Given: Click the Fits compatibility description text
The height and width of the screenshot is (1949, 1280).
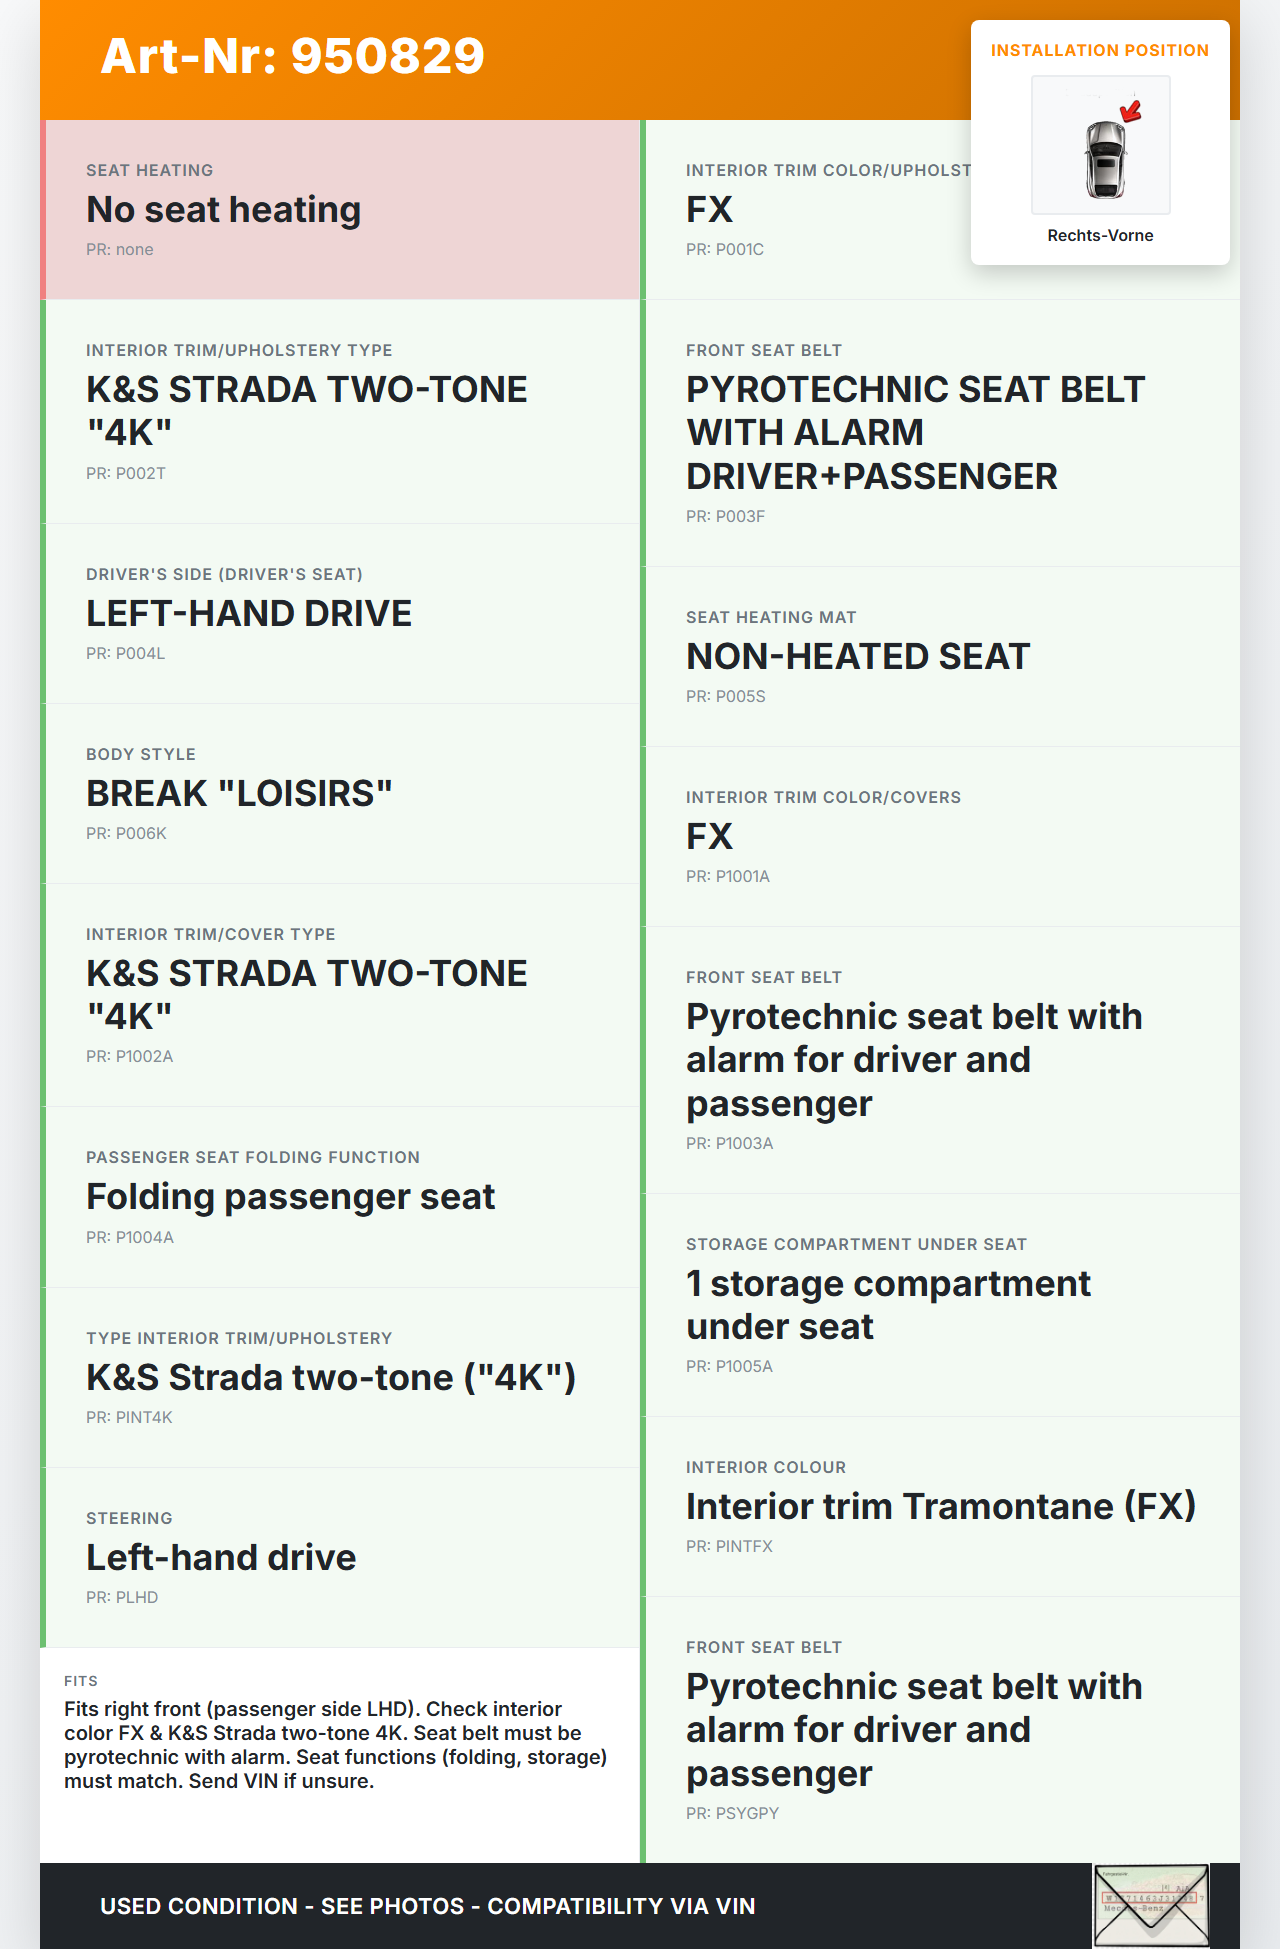Looking at the screenshot, I should click(335, 1744).
